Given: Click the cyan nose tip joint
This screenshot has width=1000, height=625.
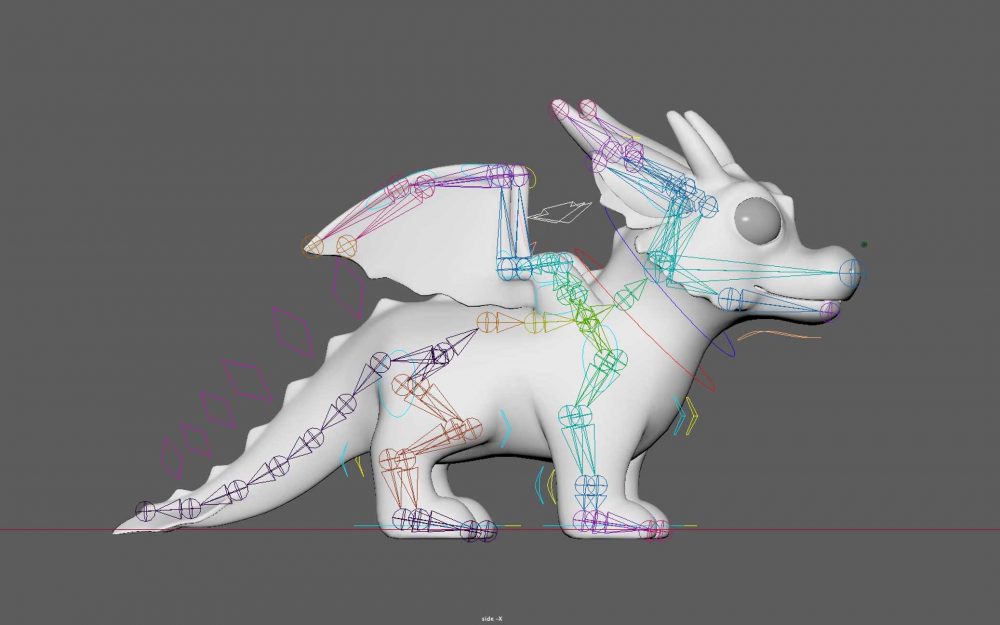Looking at the screenshot, I should pyautogui.click(x=851, y=271).
